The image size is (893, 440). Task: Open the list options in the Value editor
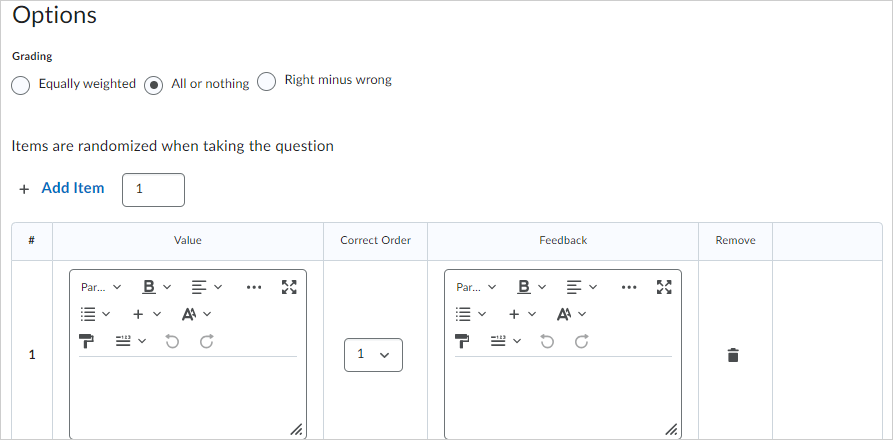point(95,314)
